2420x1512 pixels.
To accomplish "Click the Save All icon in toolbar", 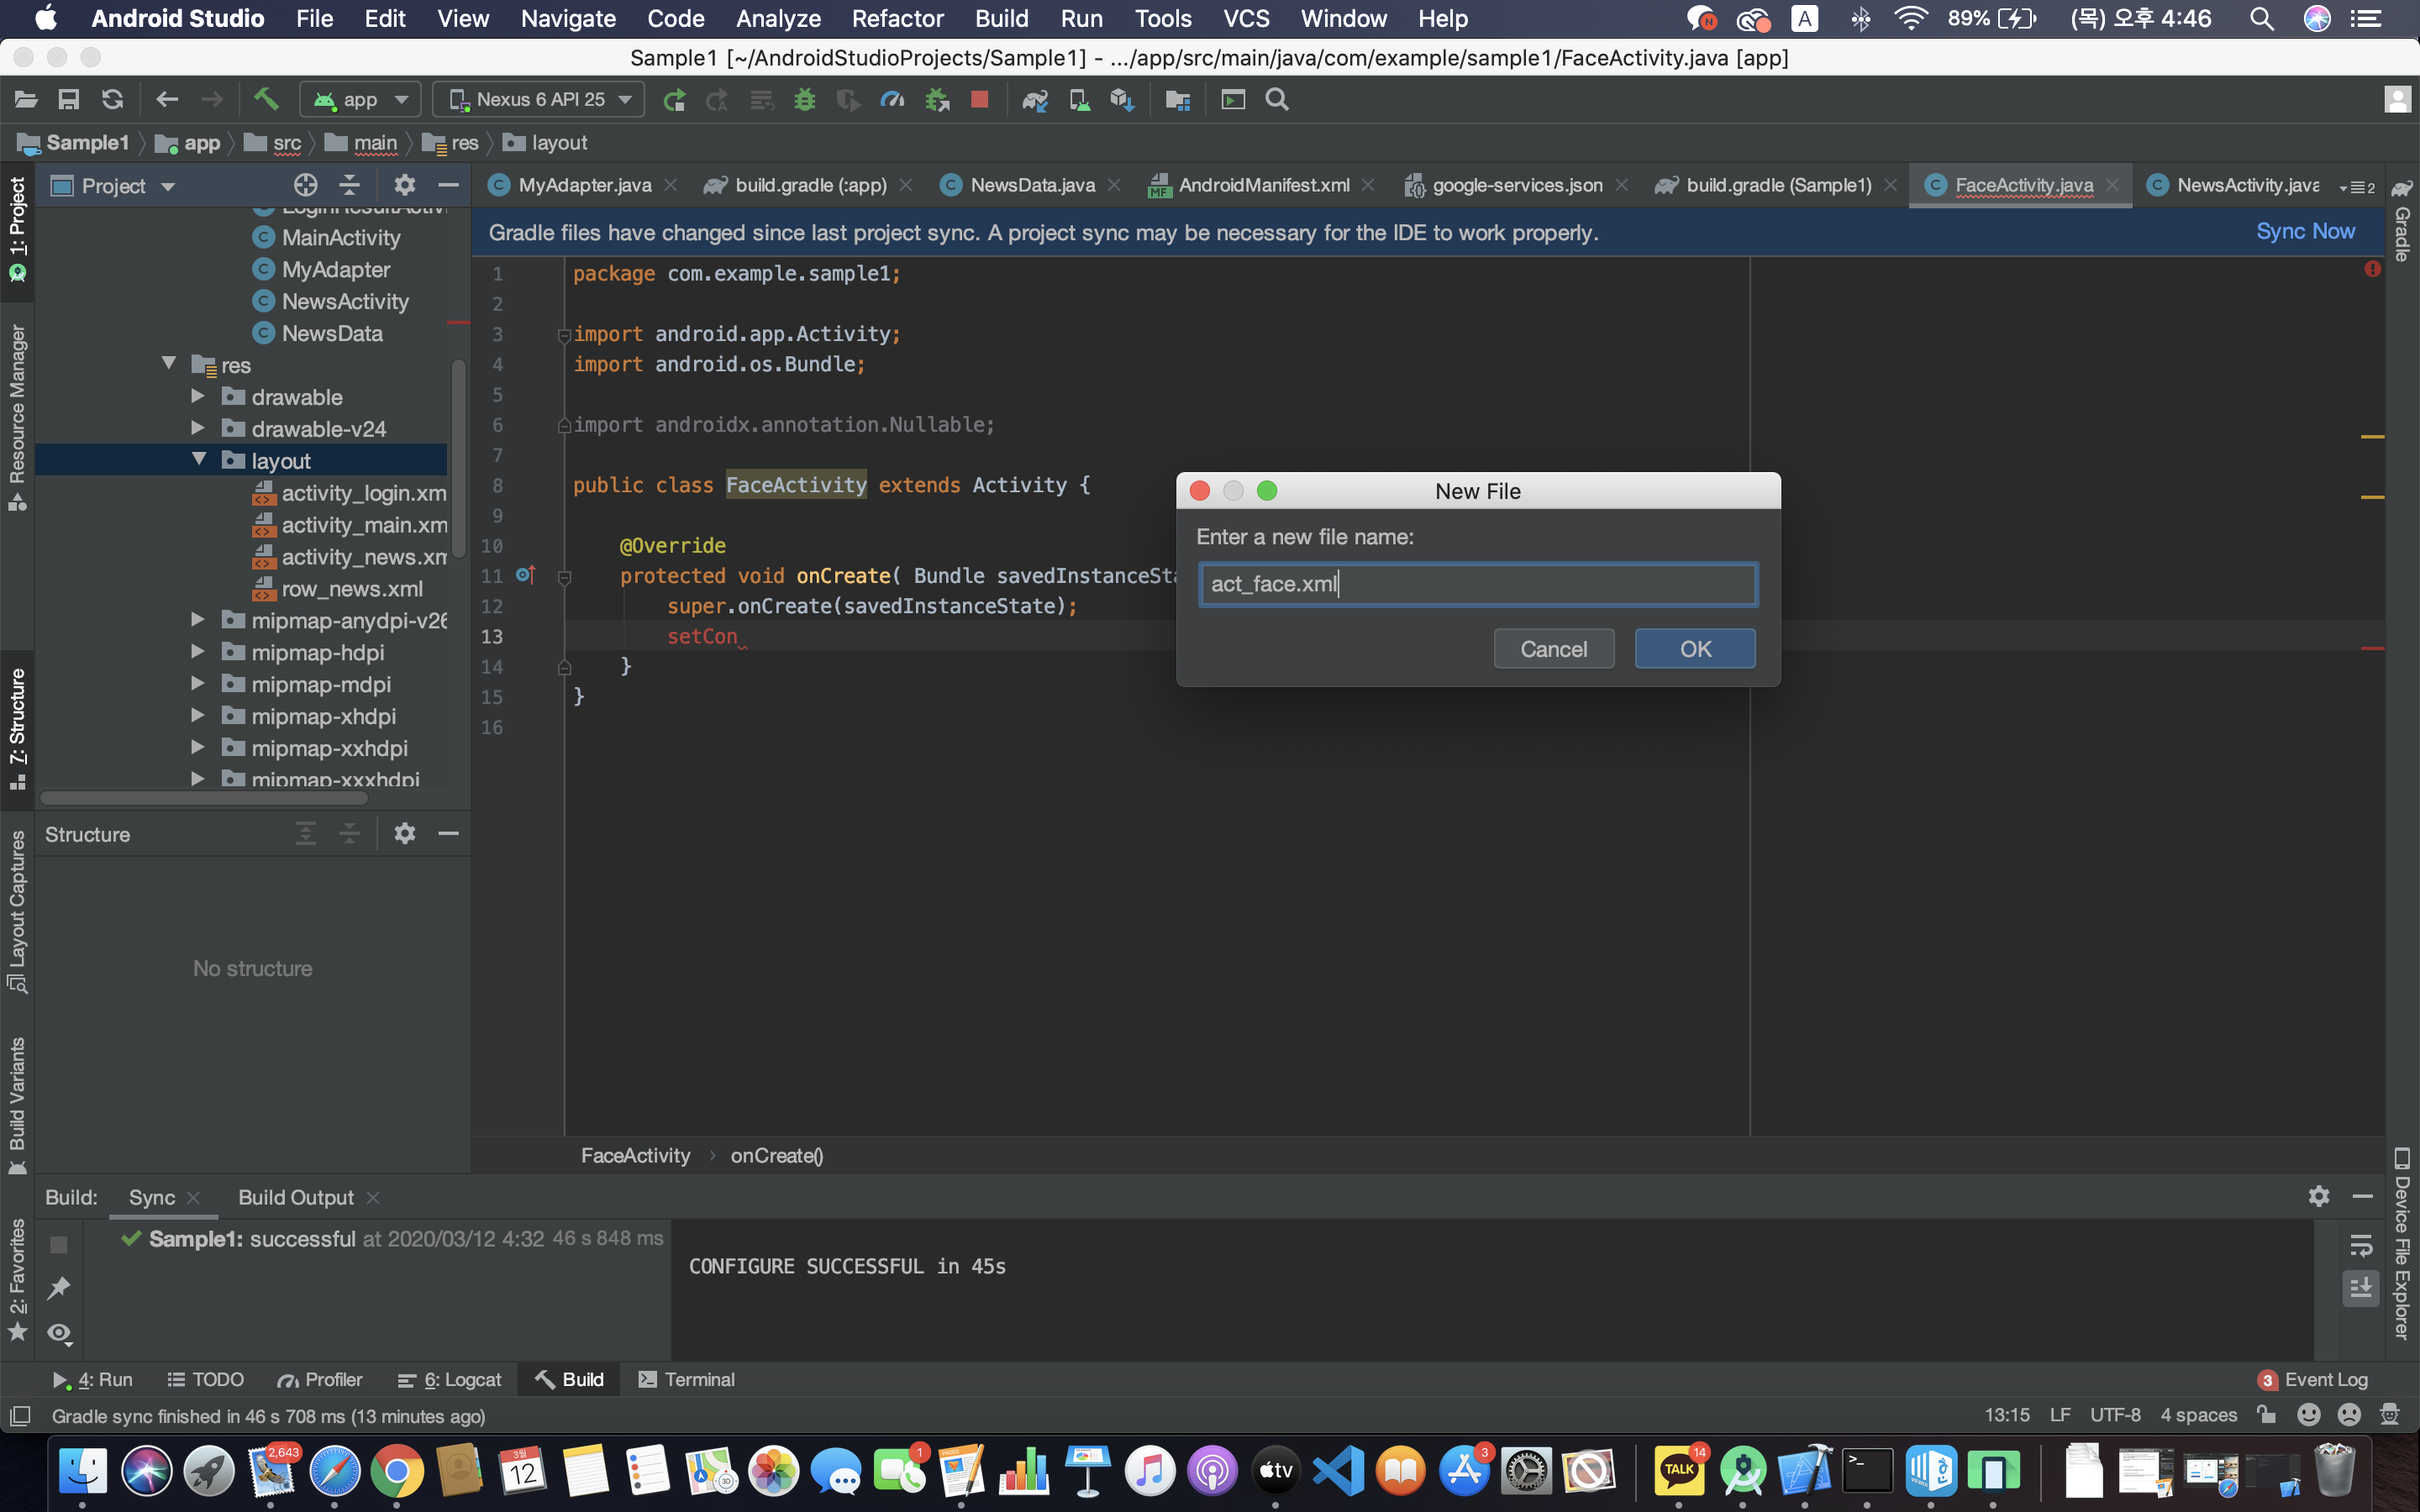I will tap(69, 99).
